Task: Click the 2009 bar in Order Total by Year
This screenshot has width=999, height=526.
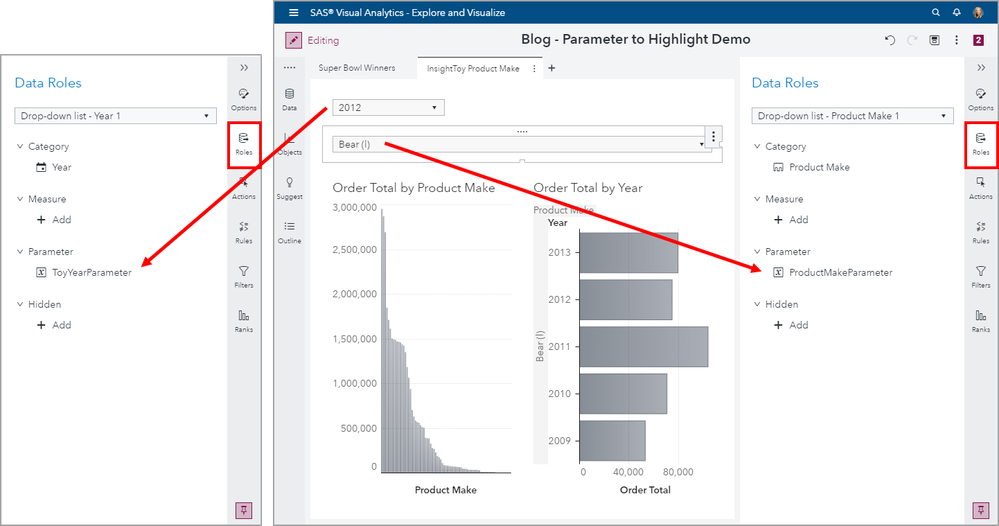Action: pos(612,441)
